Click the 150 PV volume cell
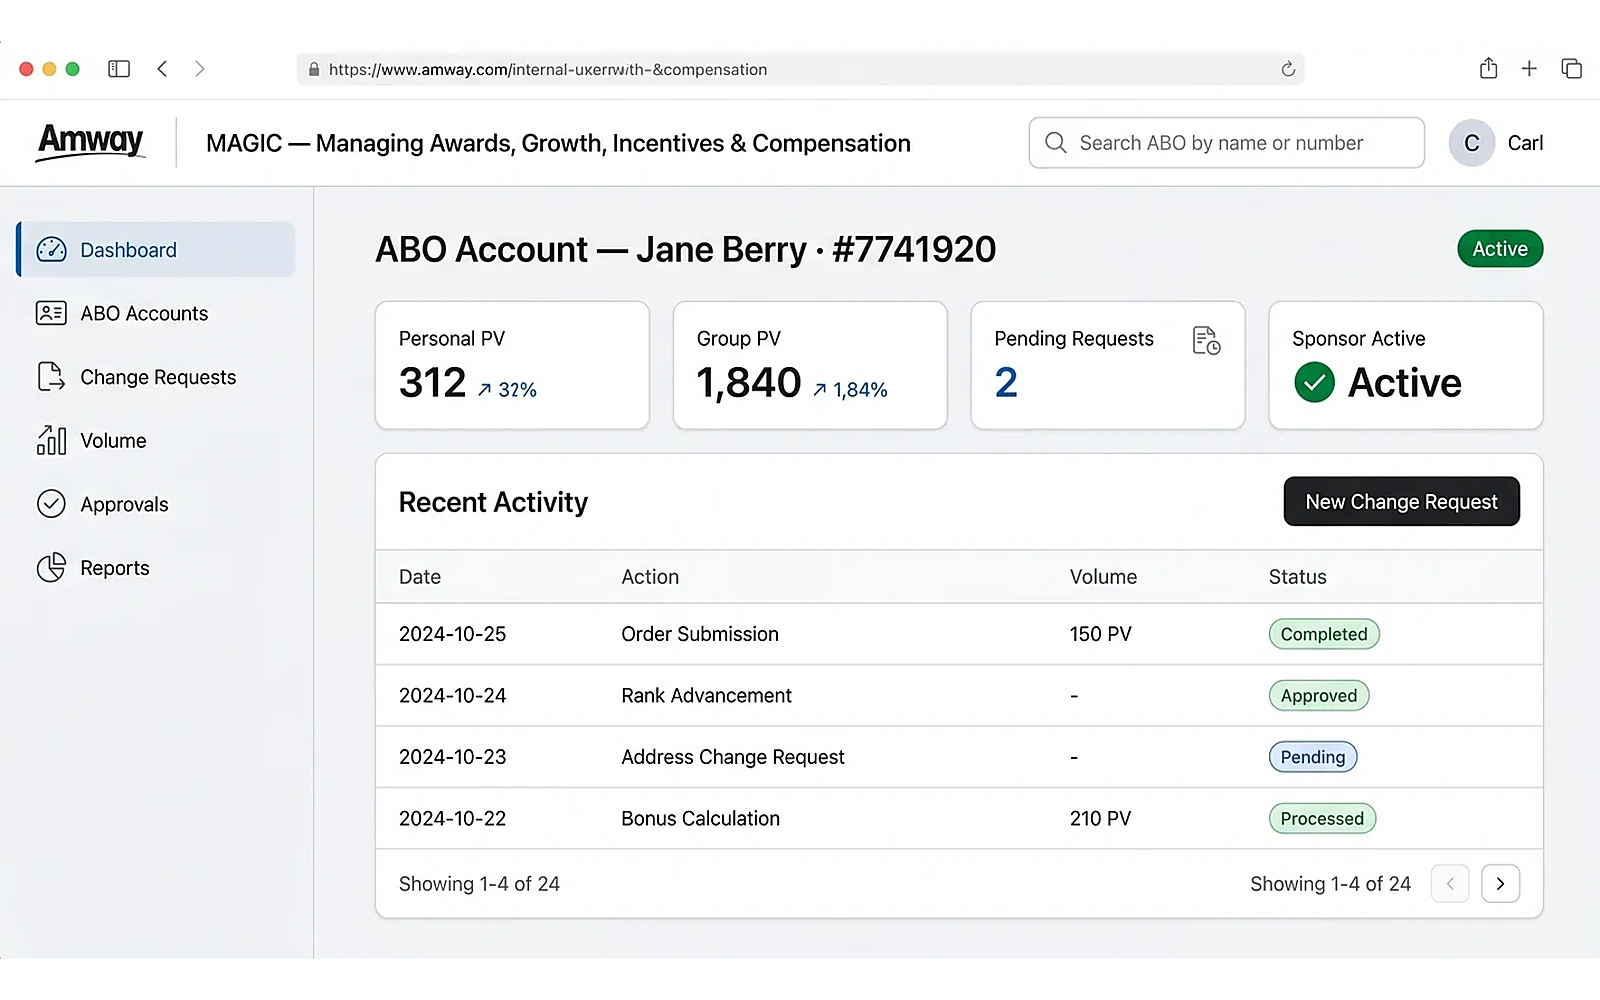Viewport: 1600px width, 1000px height. click(x=1100, y=634)
